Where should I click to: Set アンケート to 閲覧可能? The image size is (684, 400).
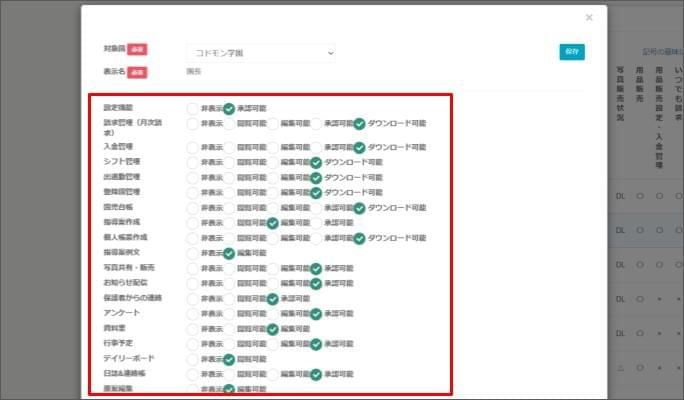(230, 314)
